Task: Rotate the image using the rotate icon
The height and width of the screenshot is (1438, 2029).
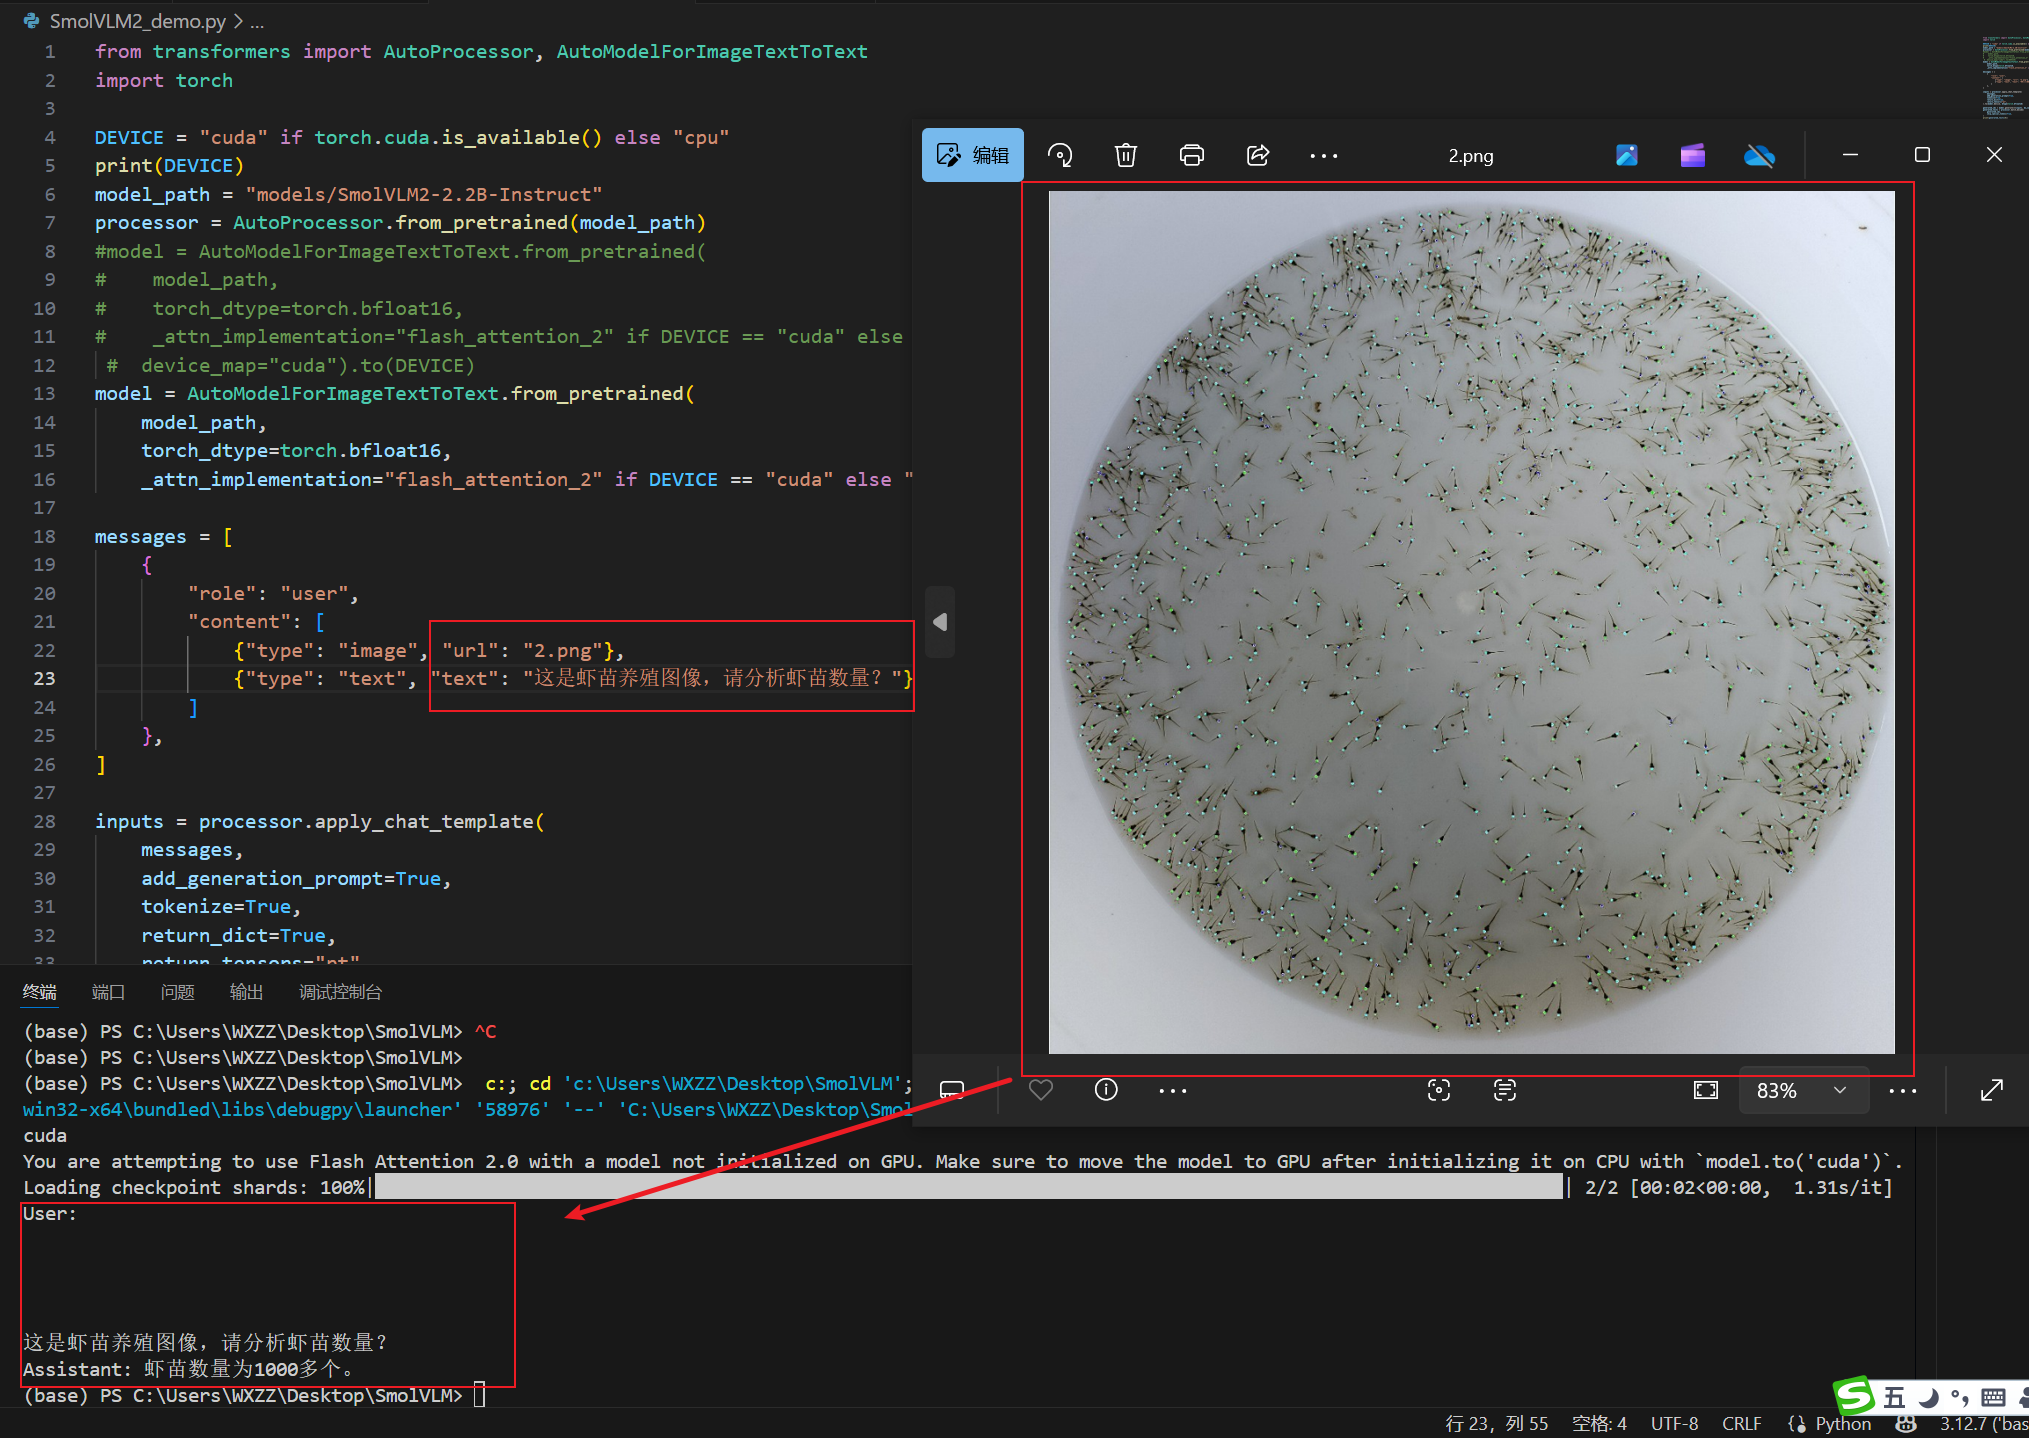Action: 1060,155
